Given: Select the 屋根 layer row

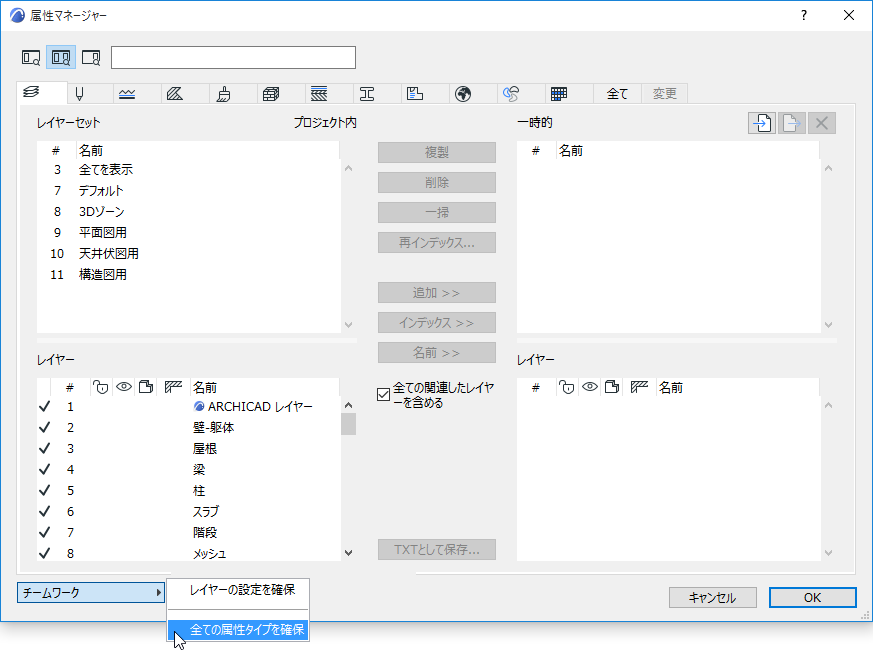Looking at the screenshot, I should click(x=188, y=449).
